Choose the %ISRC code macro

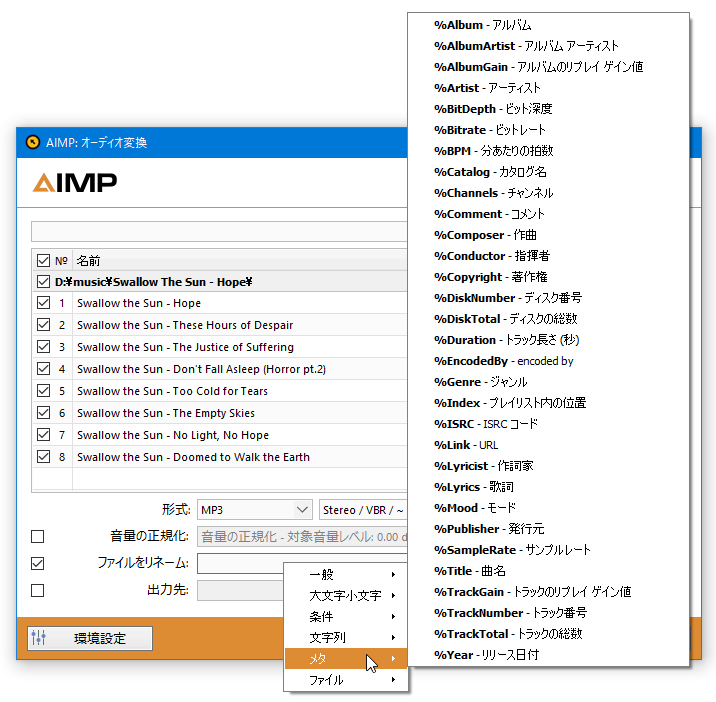[x=548, y=424]
